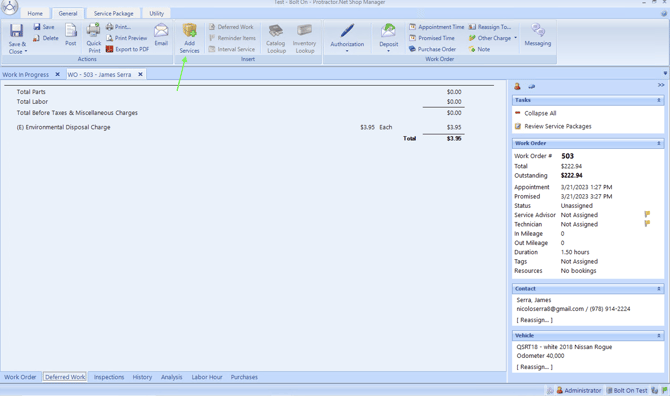Insert Deferred Work item

click(x=231, y=27)
